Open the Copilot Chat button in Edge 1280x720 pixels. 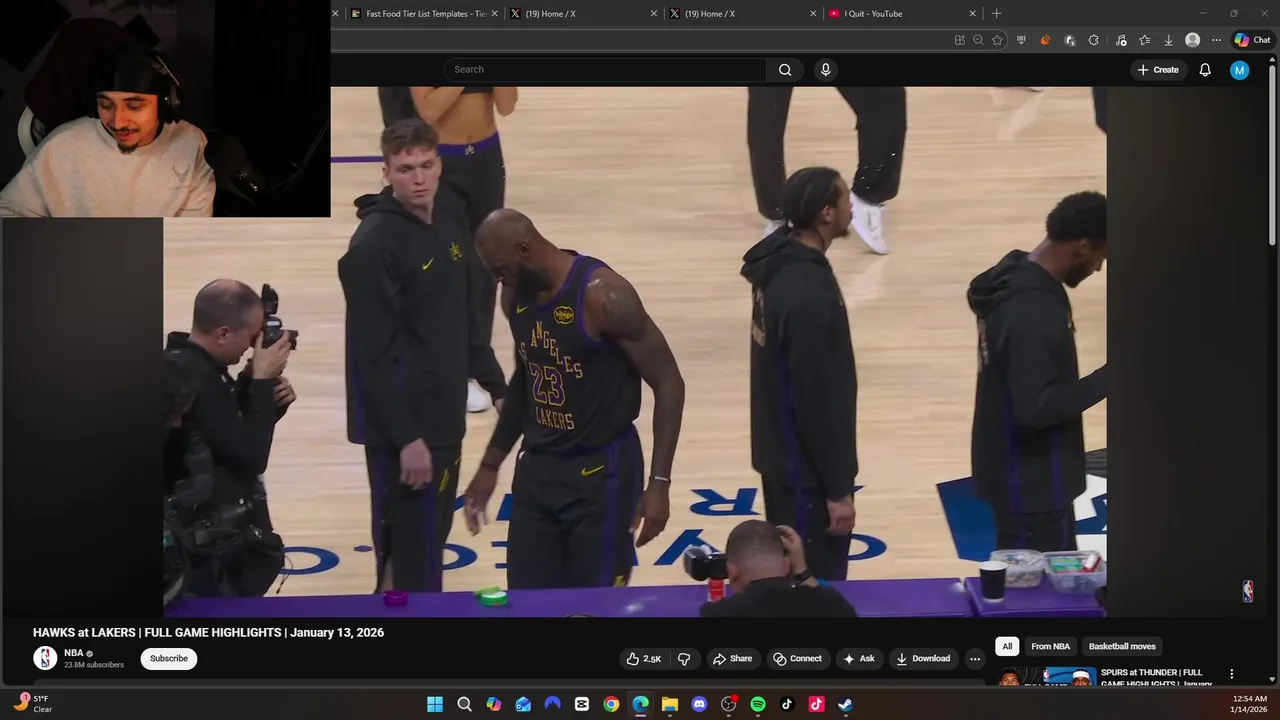(x=1252, y=40)
